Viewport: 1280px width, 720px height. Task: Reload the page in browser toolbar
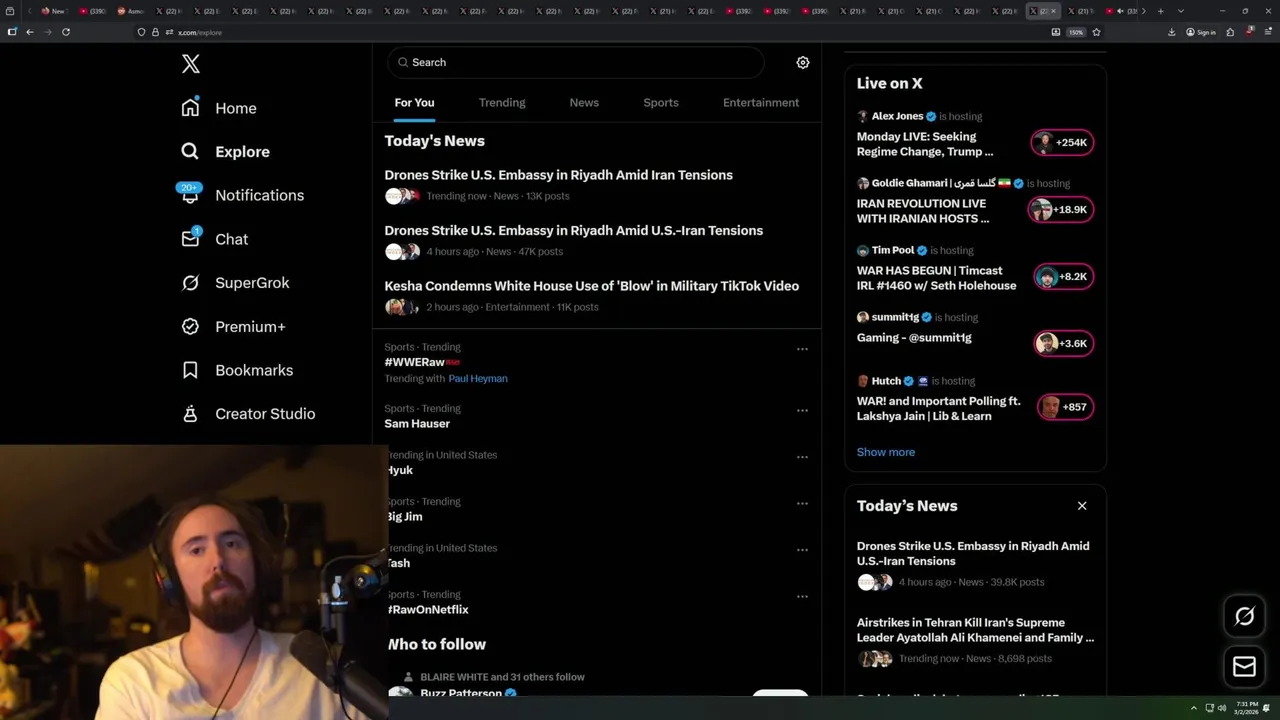coord(66,32)
